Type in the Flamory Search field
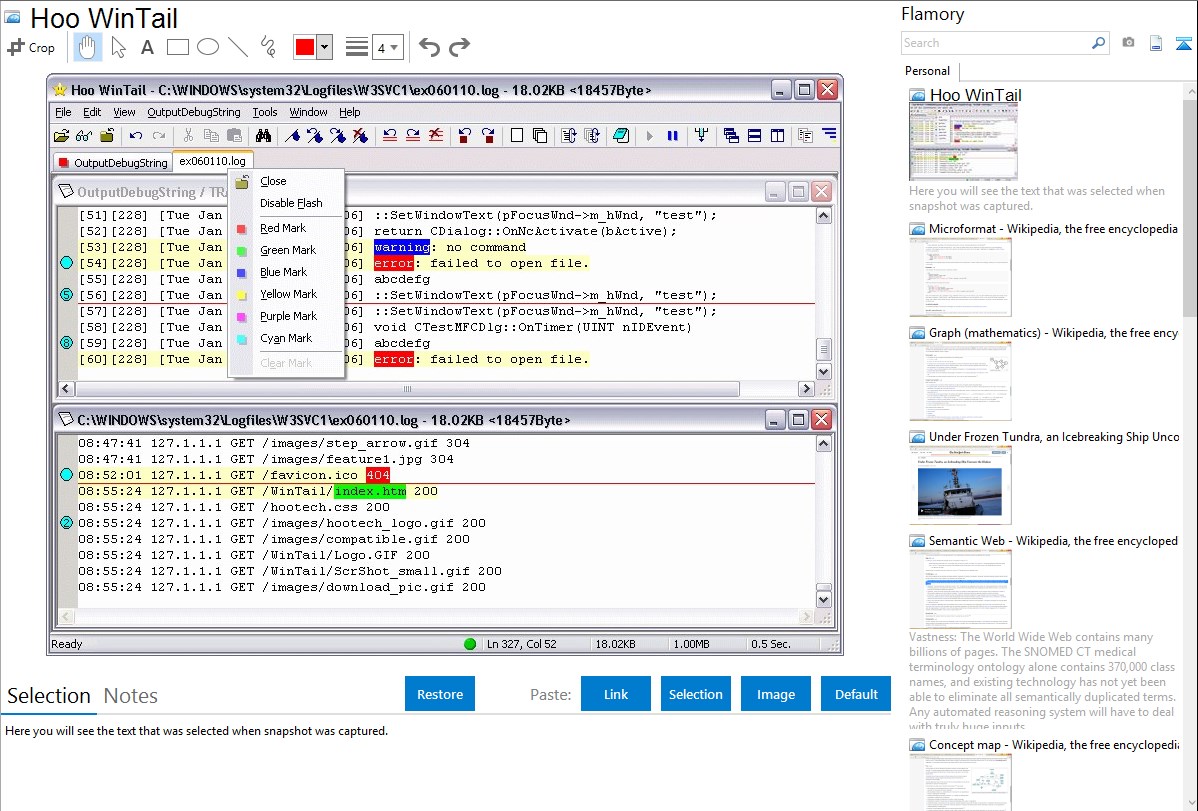Screen dimensions: 1198x811 (994, 43)
